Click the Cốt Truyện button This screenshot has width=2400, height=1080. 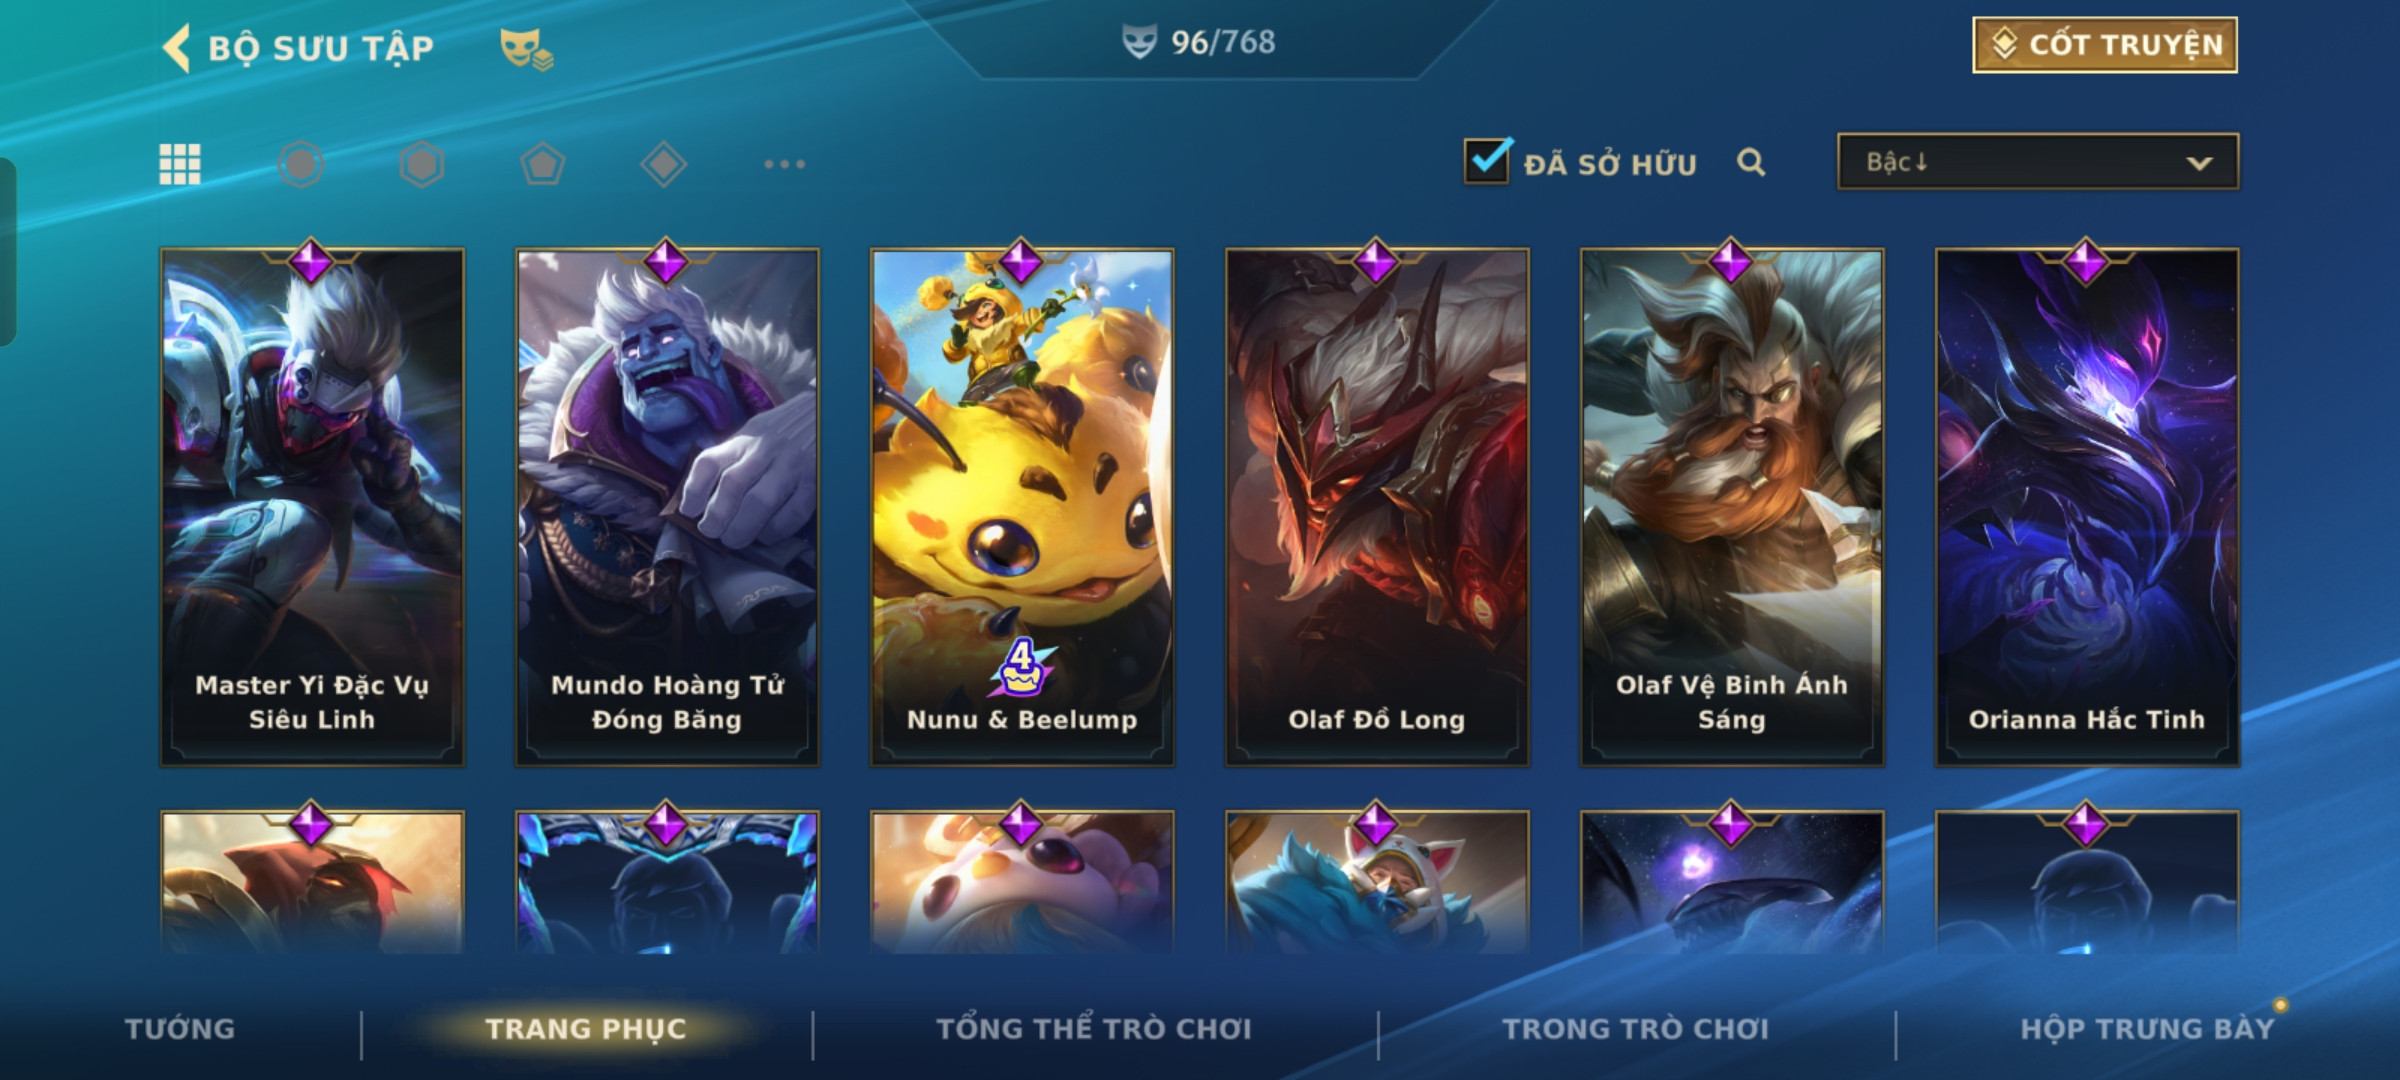click(2105, 45)
